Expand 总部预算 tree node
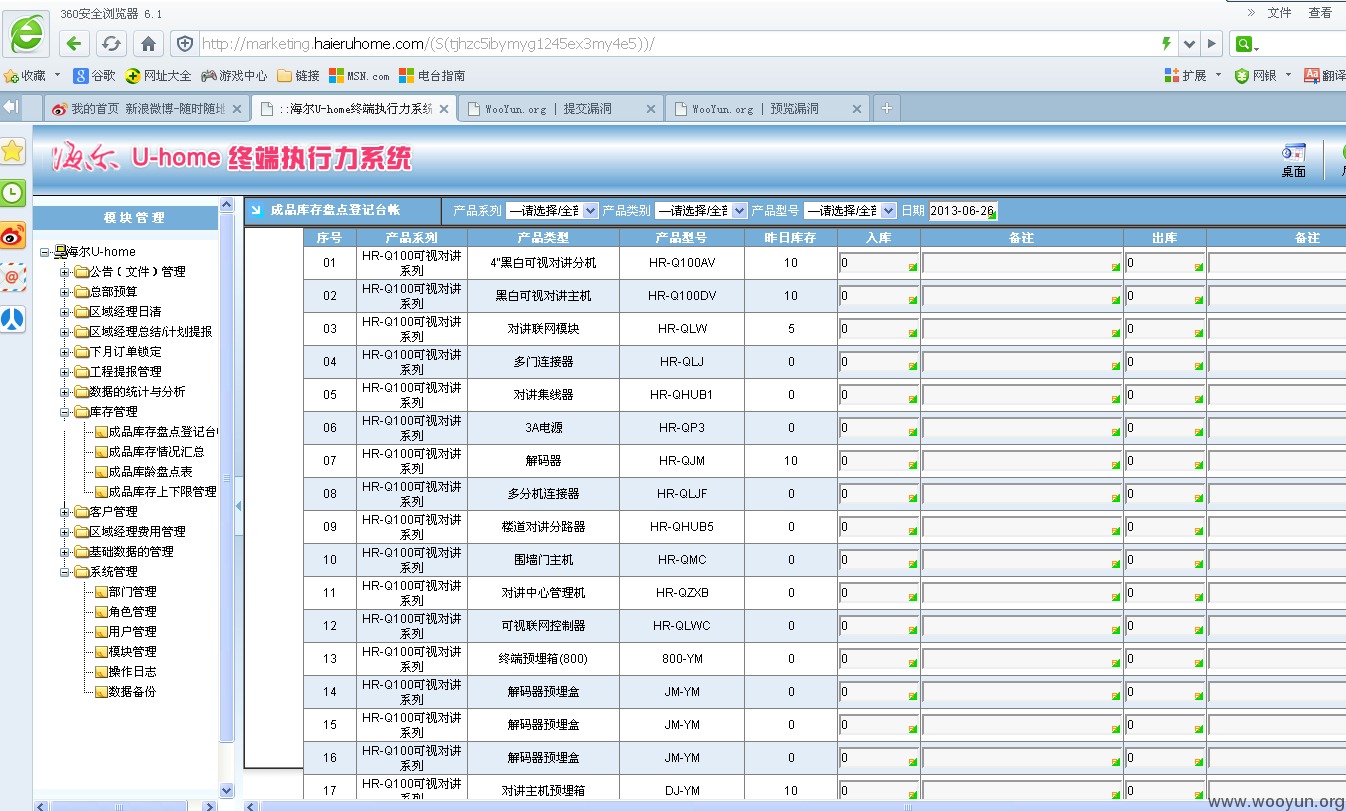This screenshot has height=811, width=1346. point(65,292)
